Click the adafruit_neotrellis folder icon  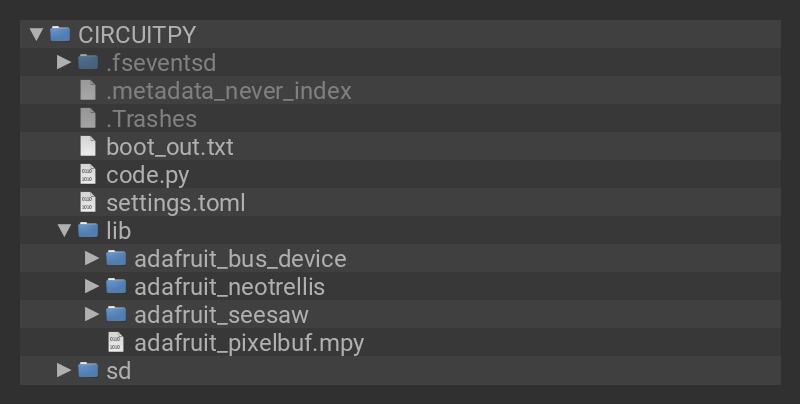coord(116,287)
